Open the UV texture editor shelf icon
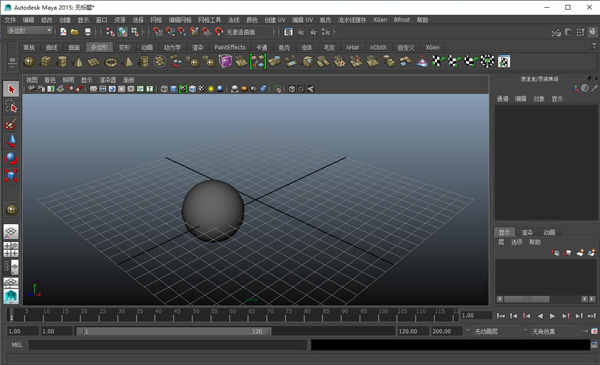 [504, 61]
